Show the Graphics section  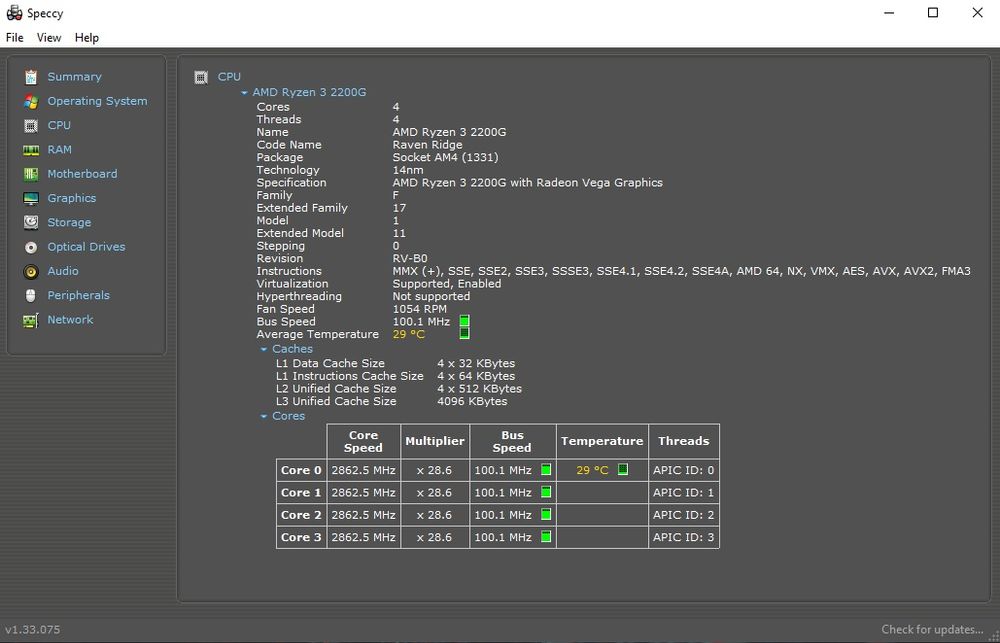point(71,198)
